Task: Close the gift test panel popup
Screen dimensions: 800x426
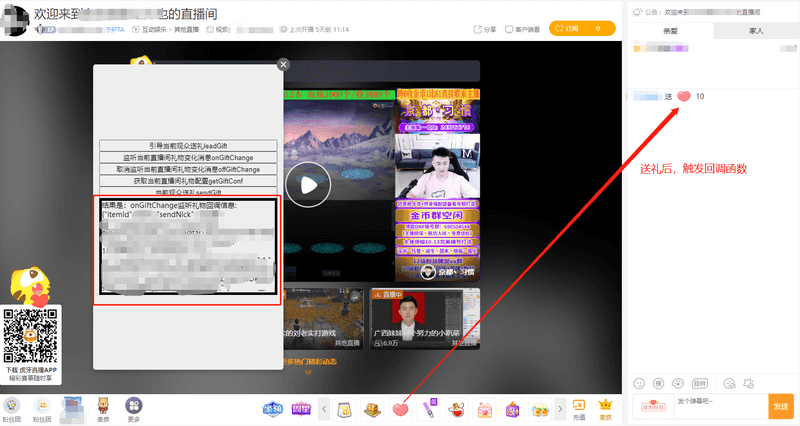Action: click(283, 64)
